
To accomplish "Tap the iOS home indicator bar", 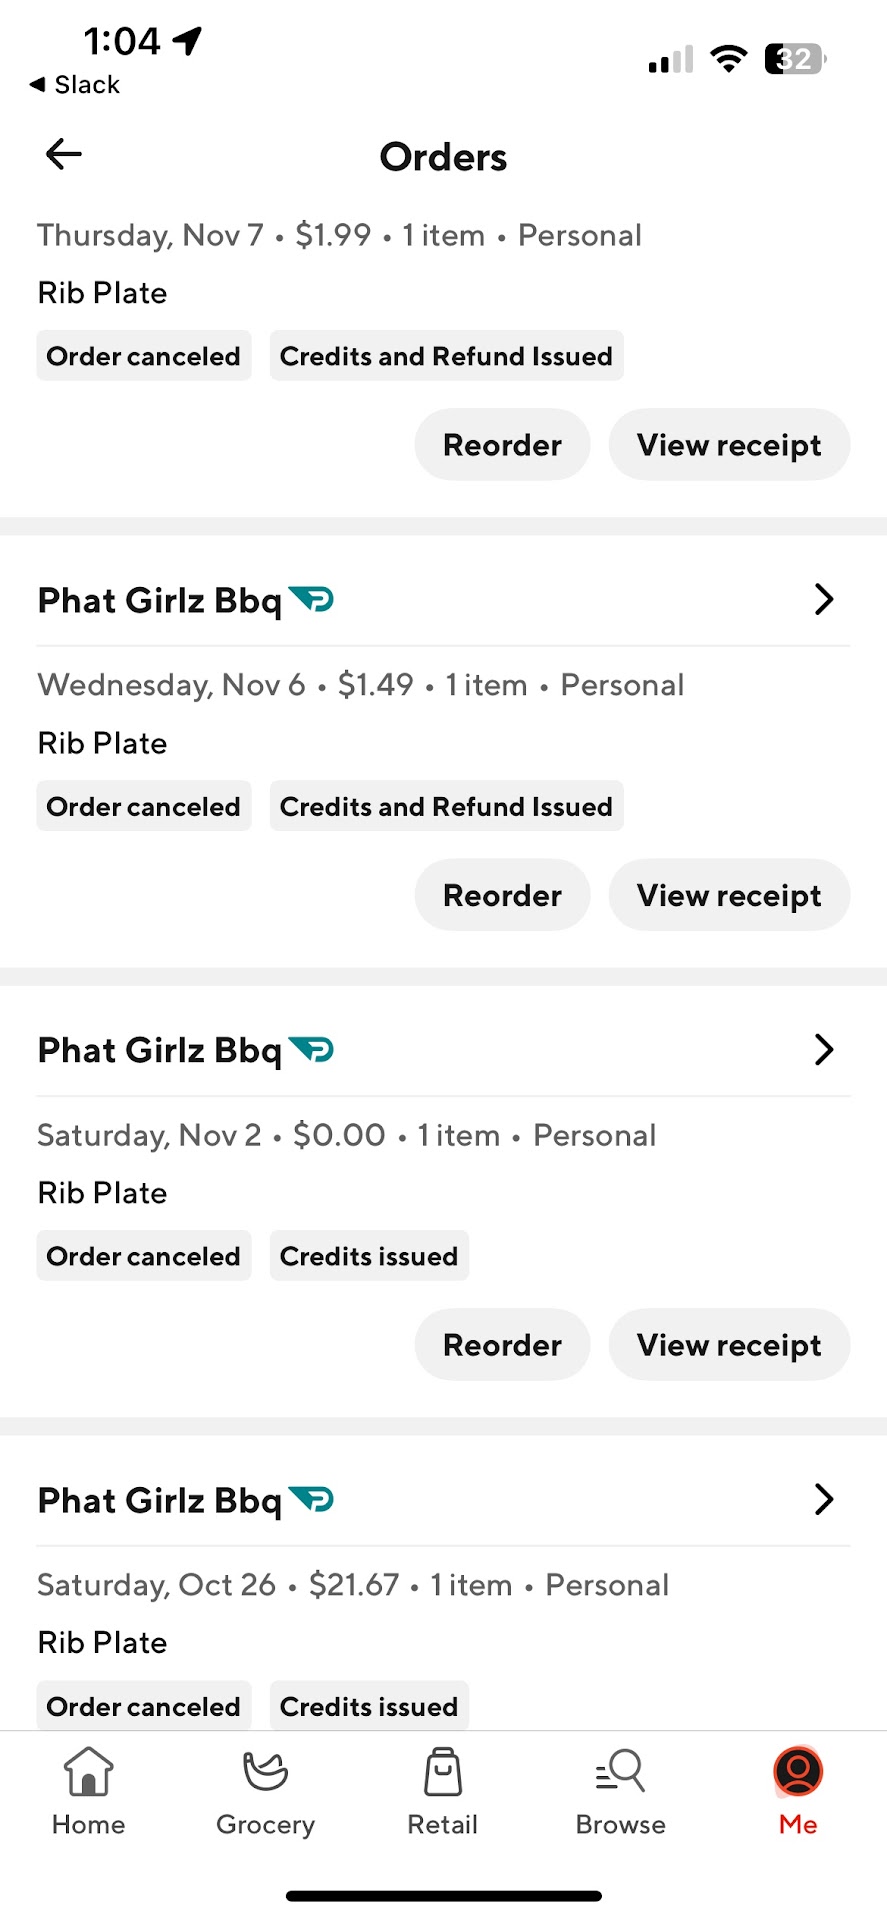I will pyautogui.click(x=443, y=1896).
